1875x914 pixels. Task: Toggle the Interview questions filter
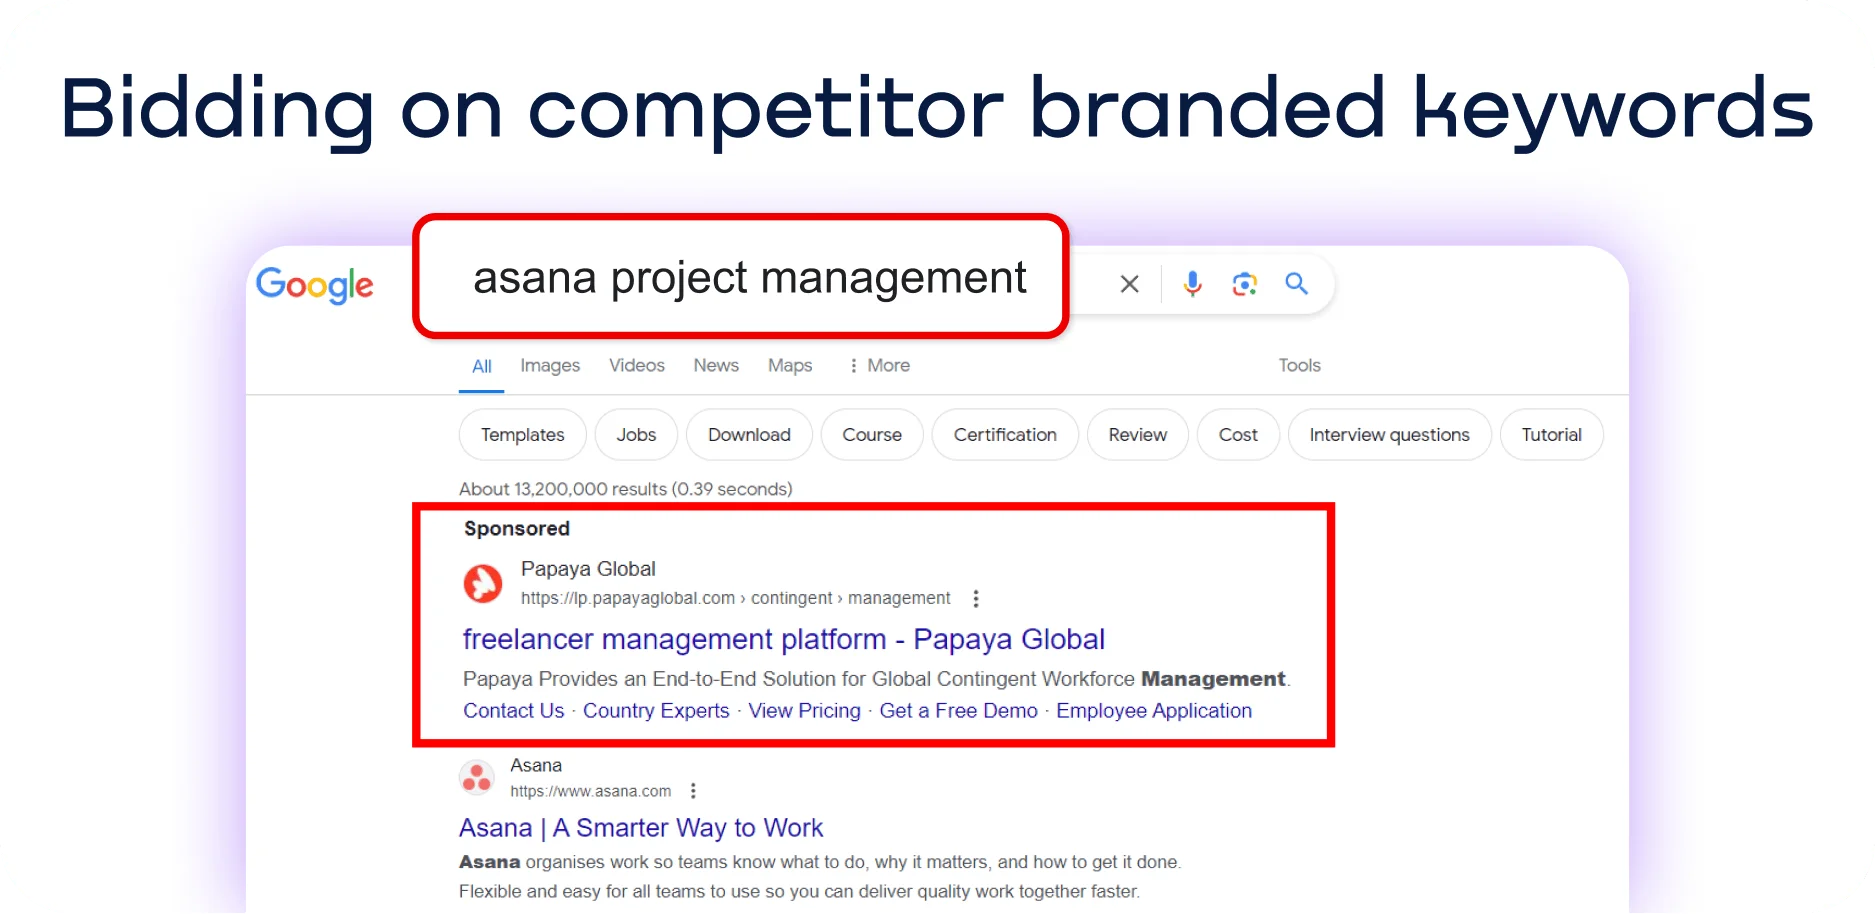[x=1389, y=434]
